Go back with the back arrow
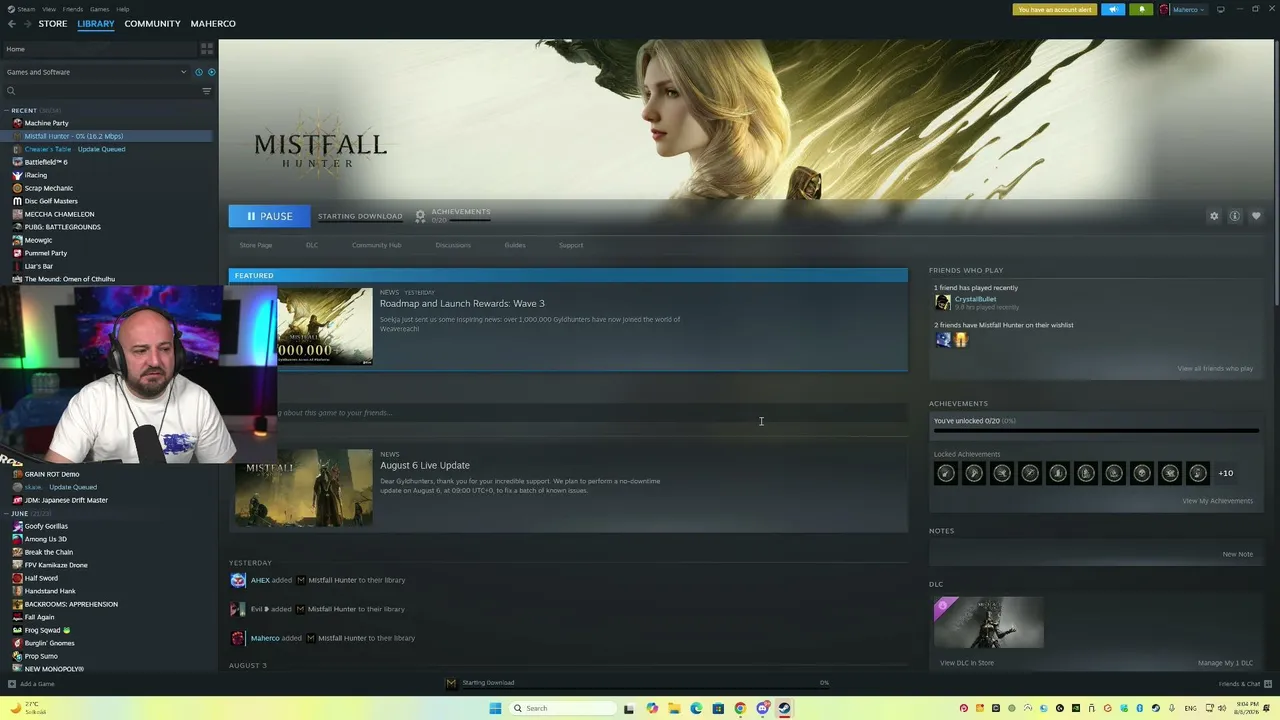This screenshot has height=720, width=1280. [x=11, y=24]
